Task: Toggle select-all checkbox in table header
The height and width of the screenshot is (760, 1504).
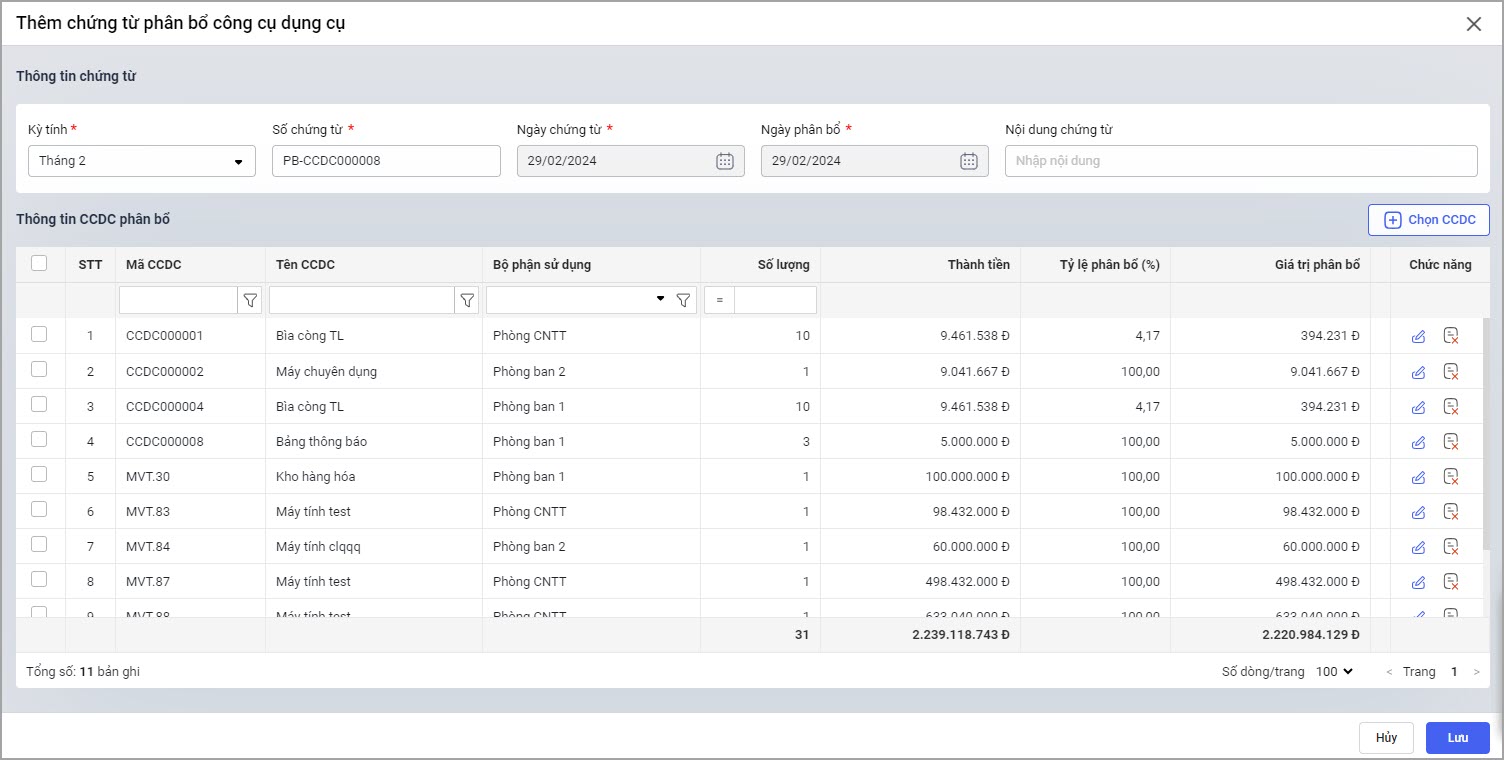Action: [39, 264]
